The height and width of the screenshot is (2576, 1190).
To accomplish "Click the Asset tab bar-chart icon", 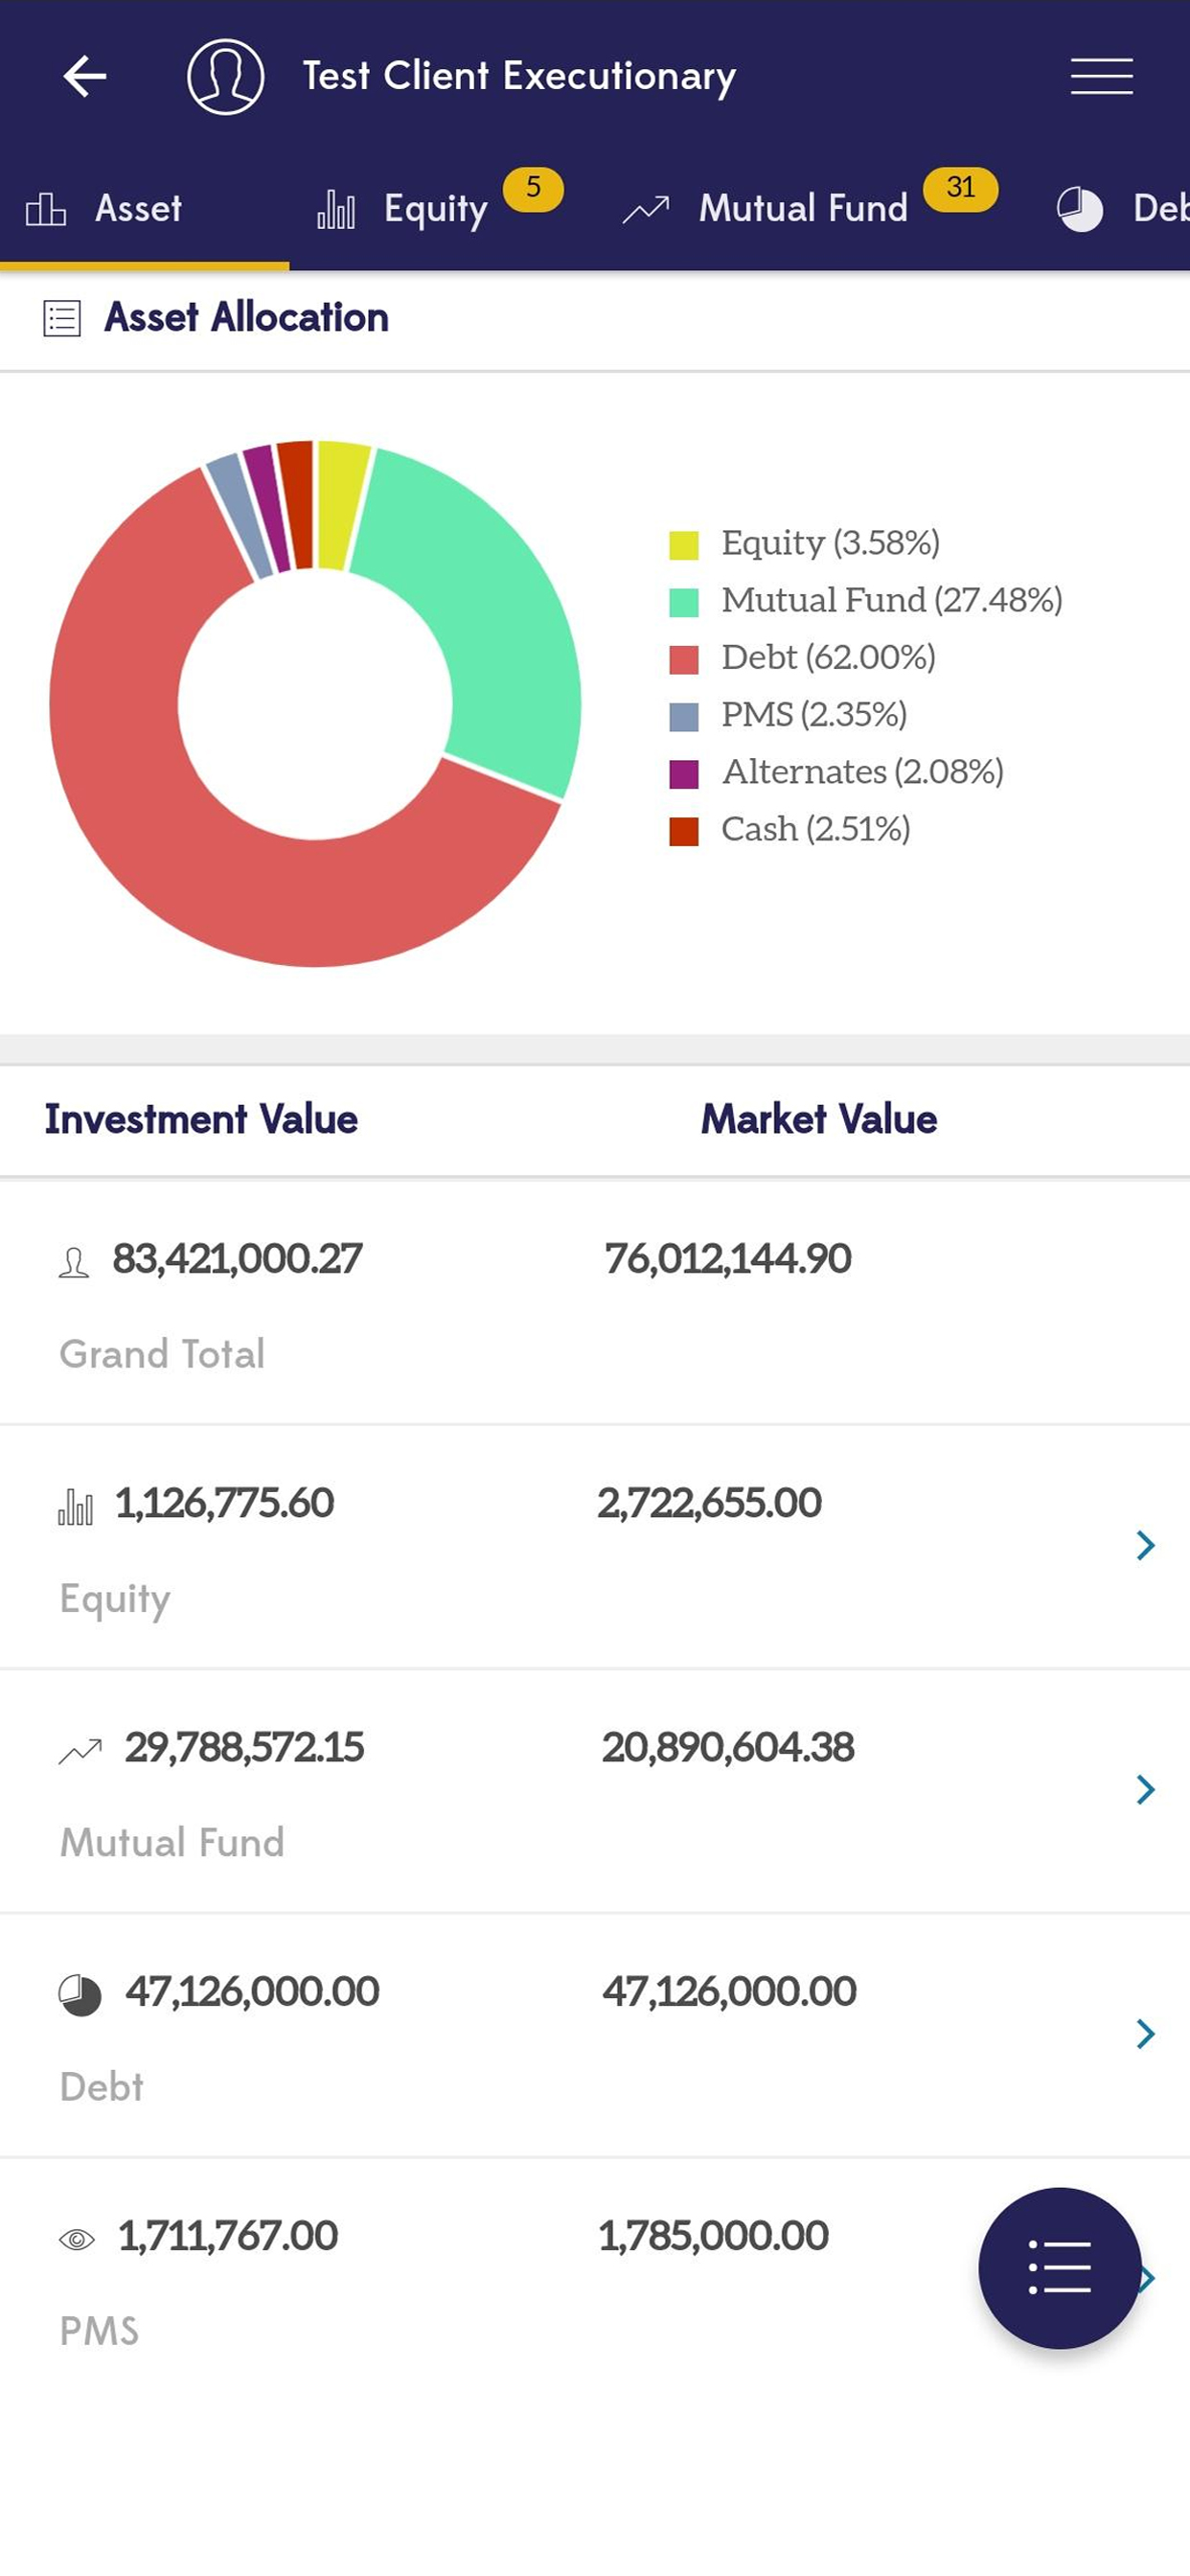I will pos(46,209).
